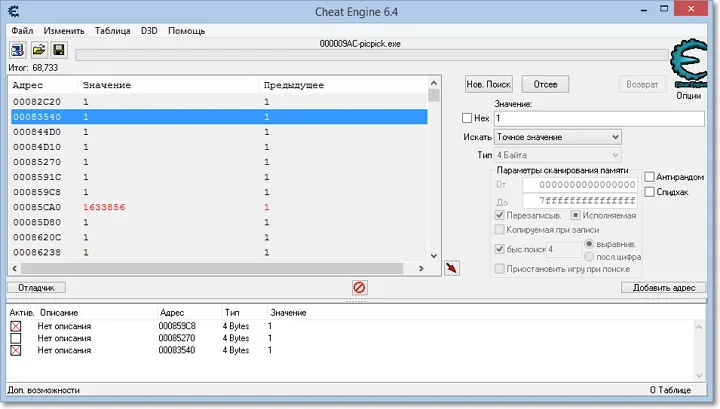Click process name 000009AC-picpick.exe
720x409 pixels.
[x=360, y=44]
